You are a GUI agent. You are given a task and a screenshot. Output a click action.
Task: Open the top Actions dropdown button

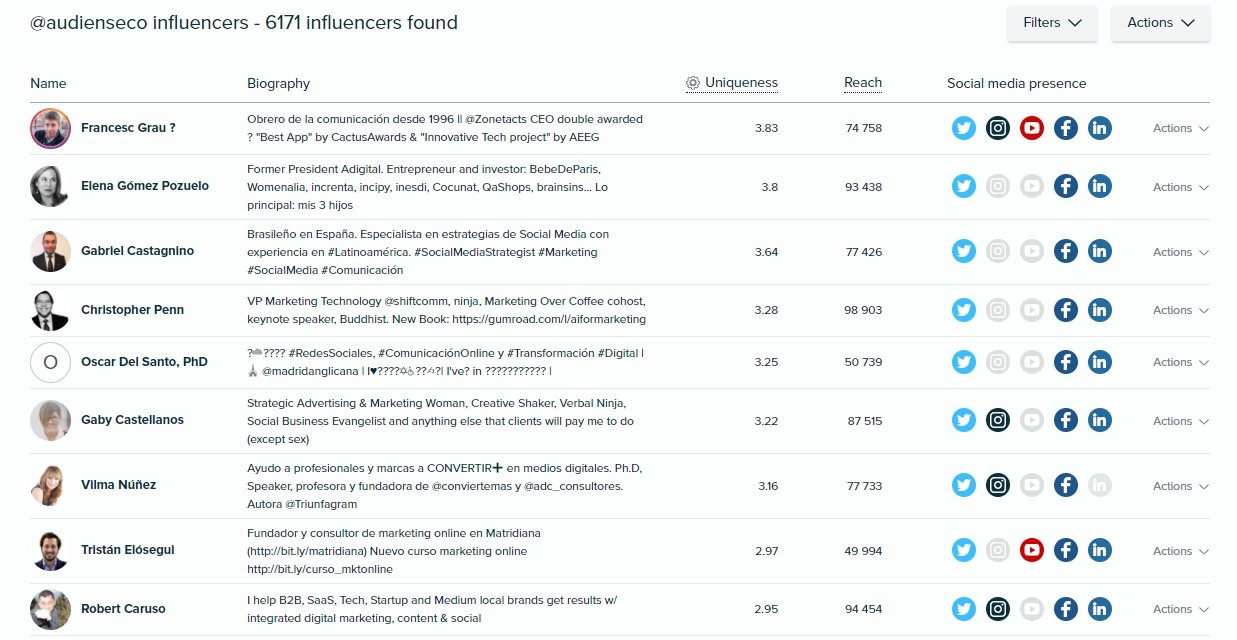tap(1161, 23)
